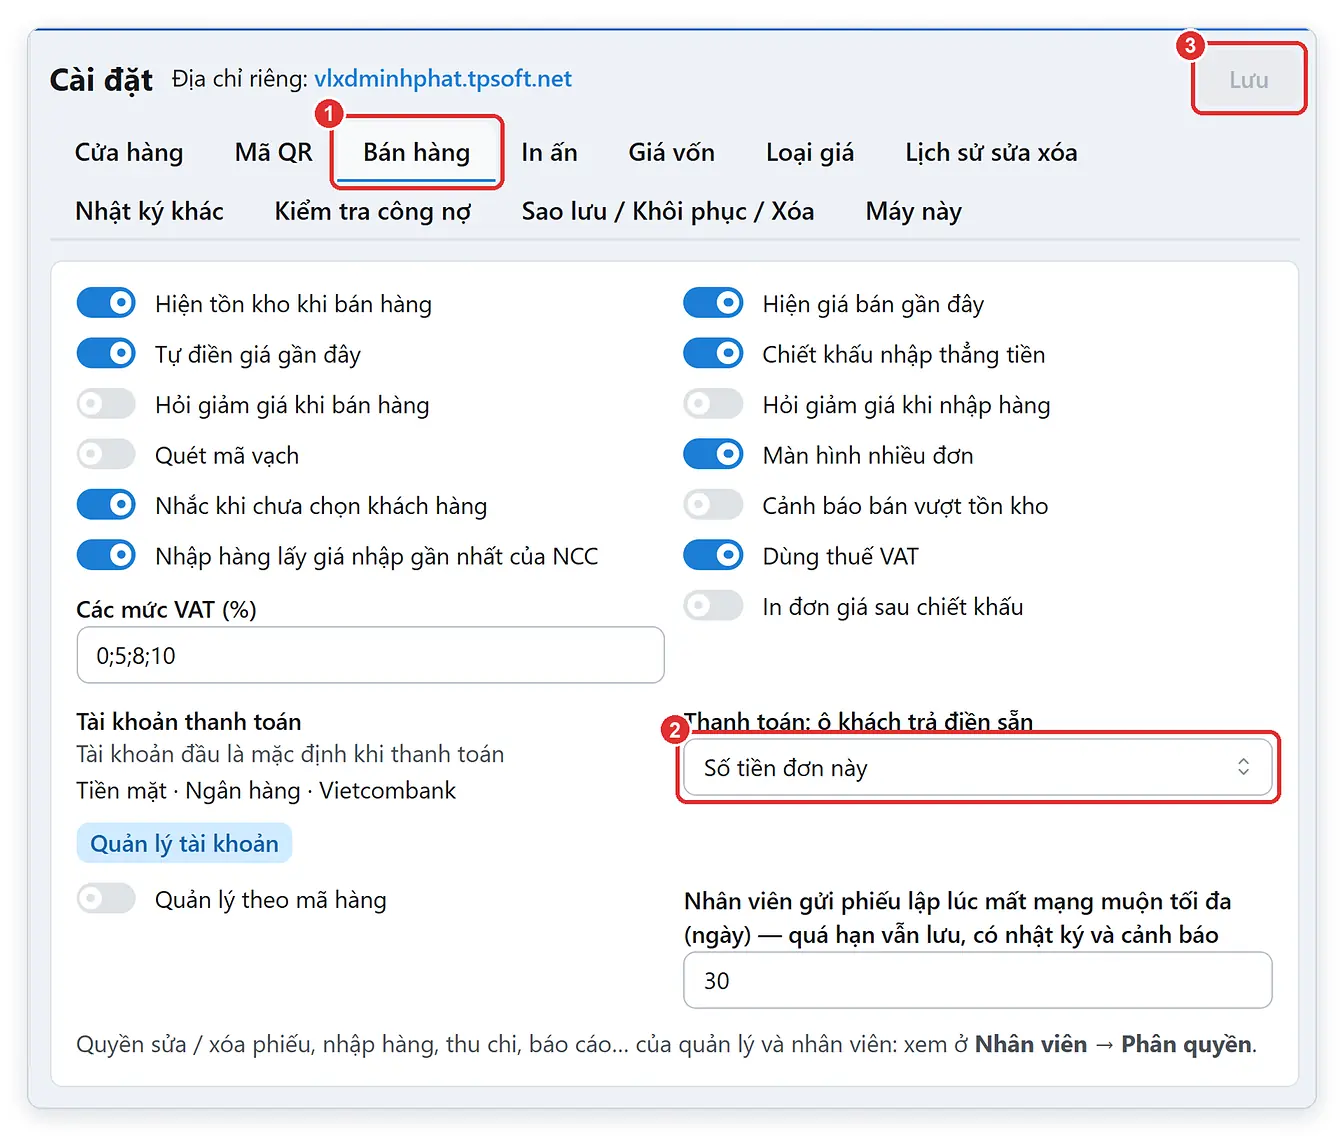Toggle 'Dùng thuế VAT' switch
The height and width of the screenshot is (1136, 1344).
point(713,555)
